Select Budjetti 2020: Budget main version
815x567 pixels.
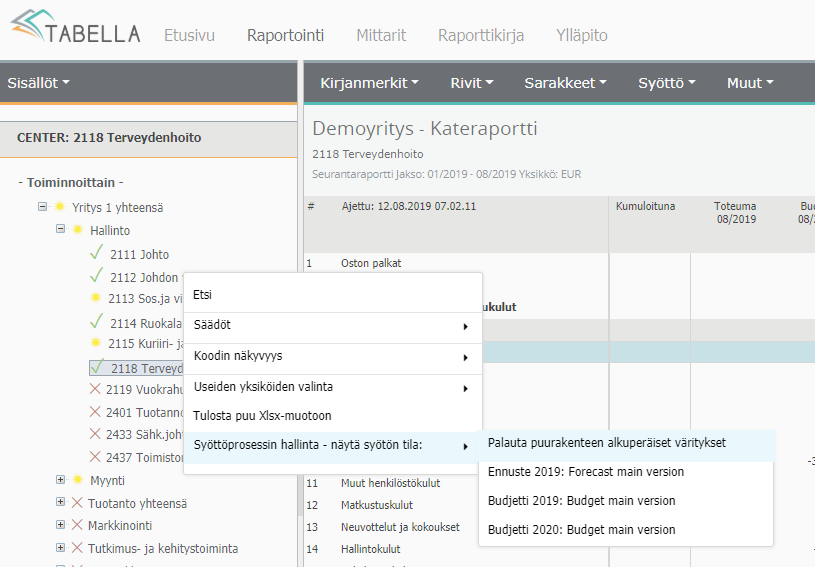coord(581,530)
